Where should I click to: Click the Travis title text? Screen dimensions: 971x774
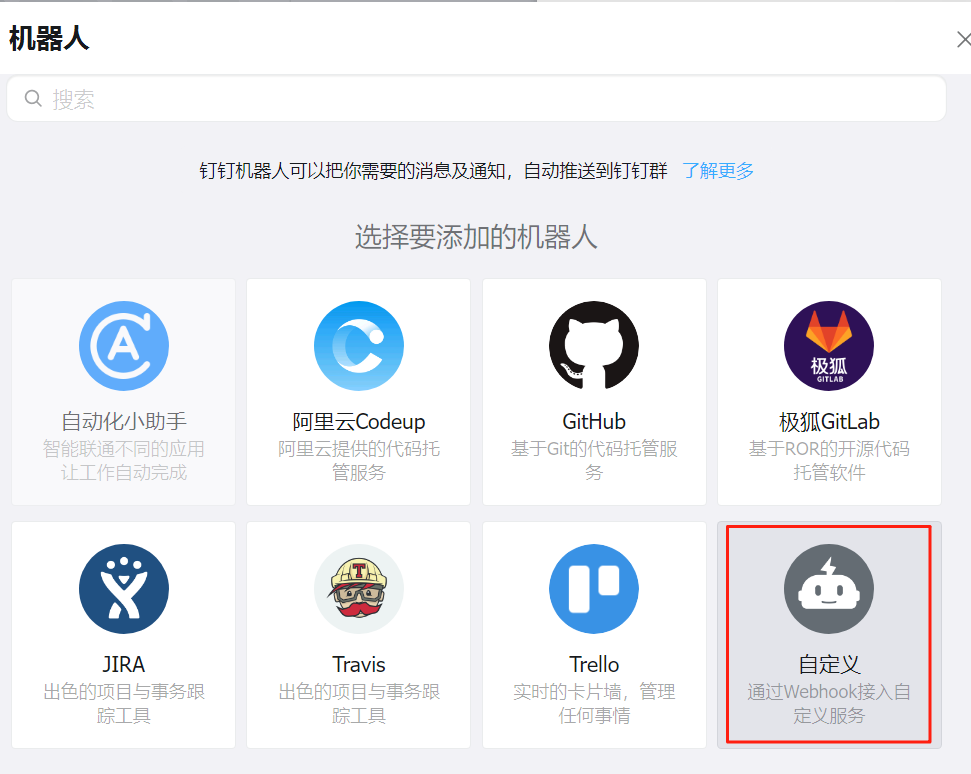[359, 664]
